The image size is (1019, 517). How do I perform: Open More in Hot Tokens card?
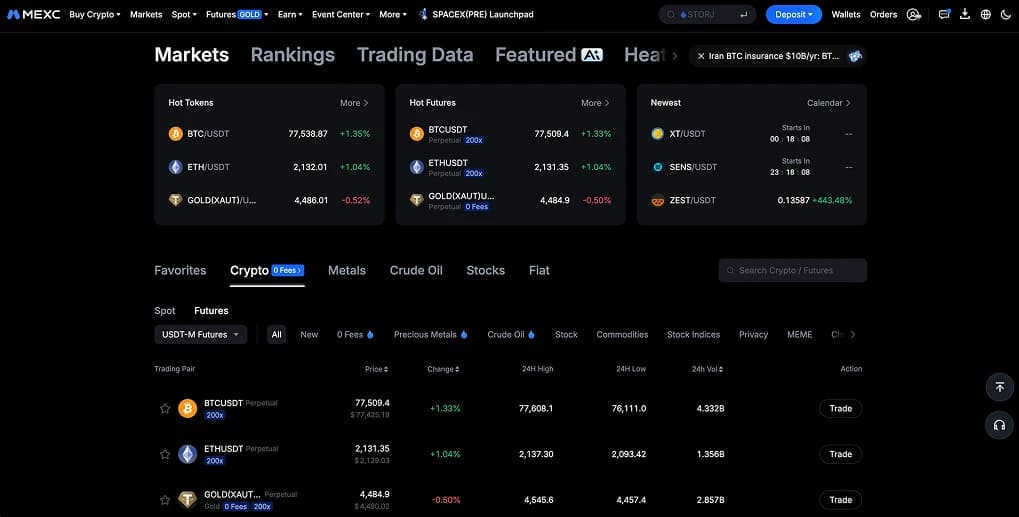click(354, 103)
